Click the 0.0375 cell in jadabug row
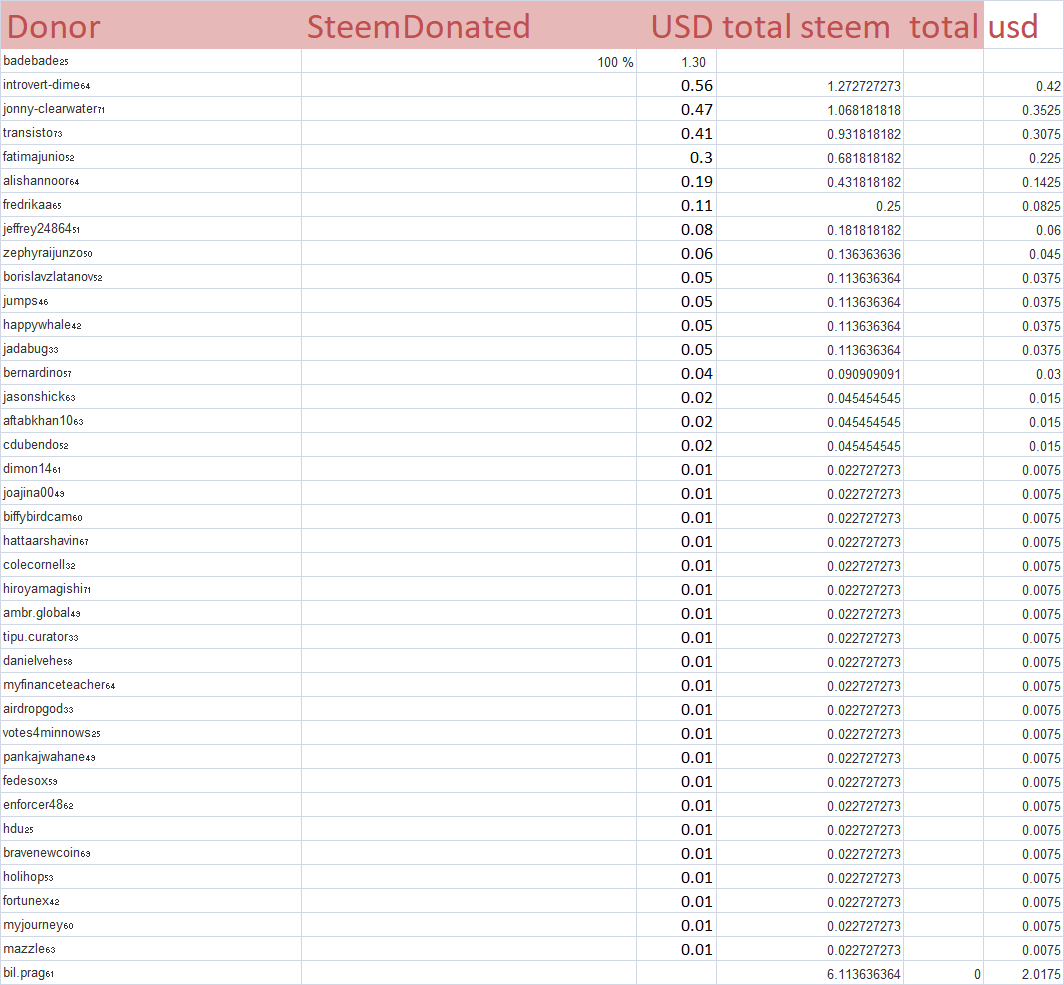Screen dimensions: 1064x985 1024,349
